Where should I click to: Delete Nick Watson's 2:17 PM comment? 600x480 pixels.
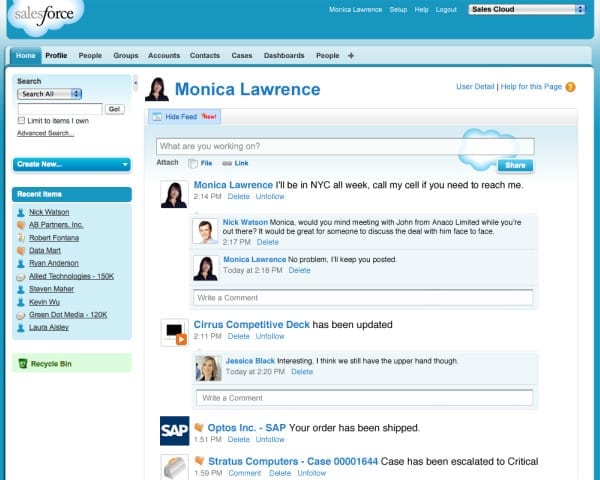268,242
